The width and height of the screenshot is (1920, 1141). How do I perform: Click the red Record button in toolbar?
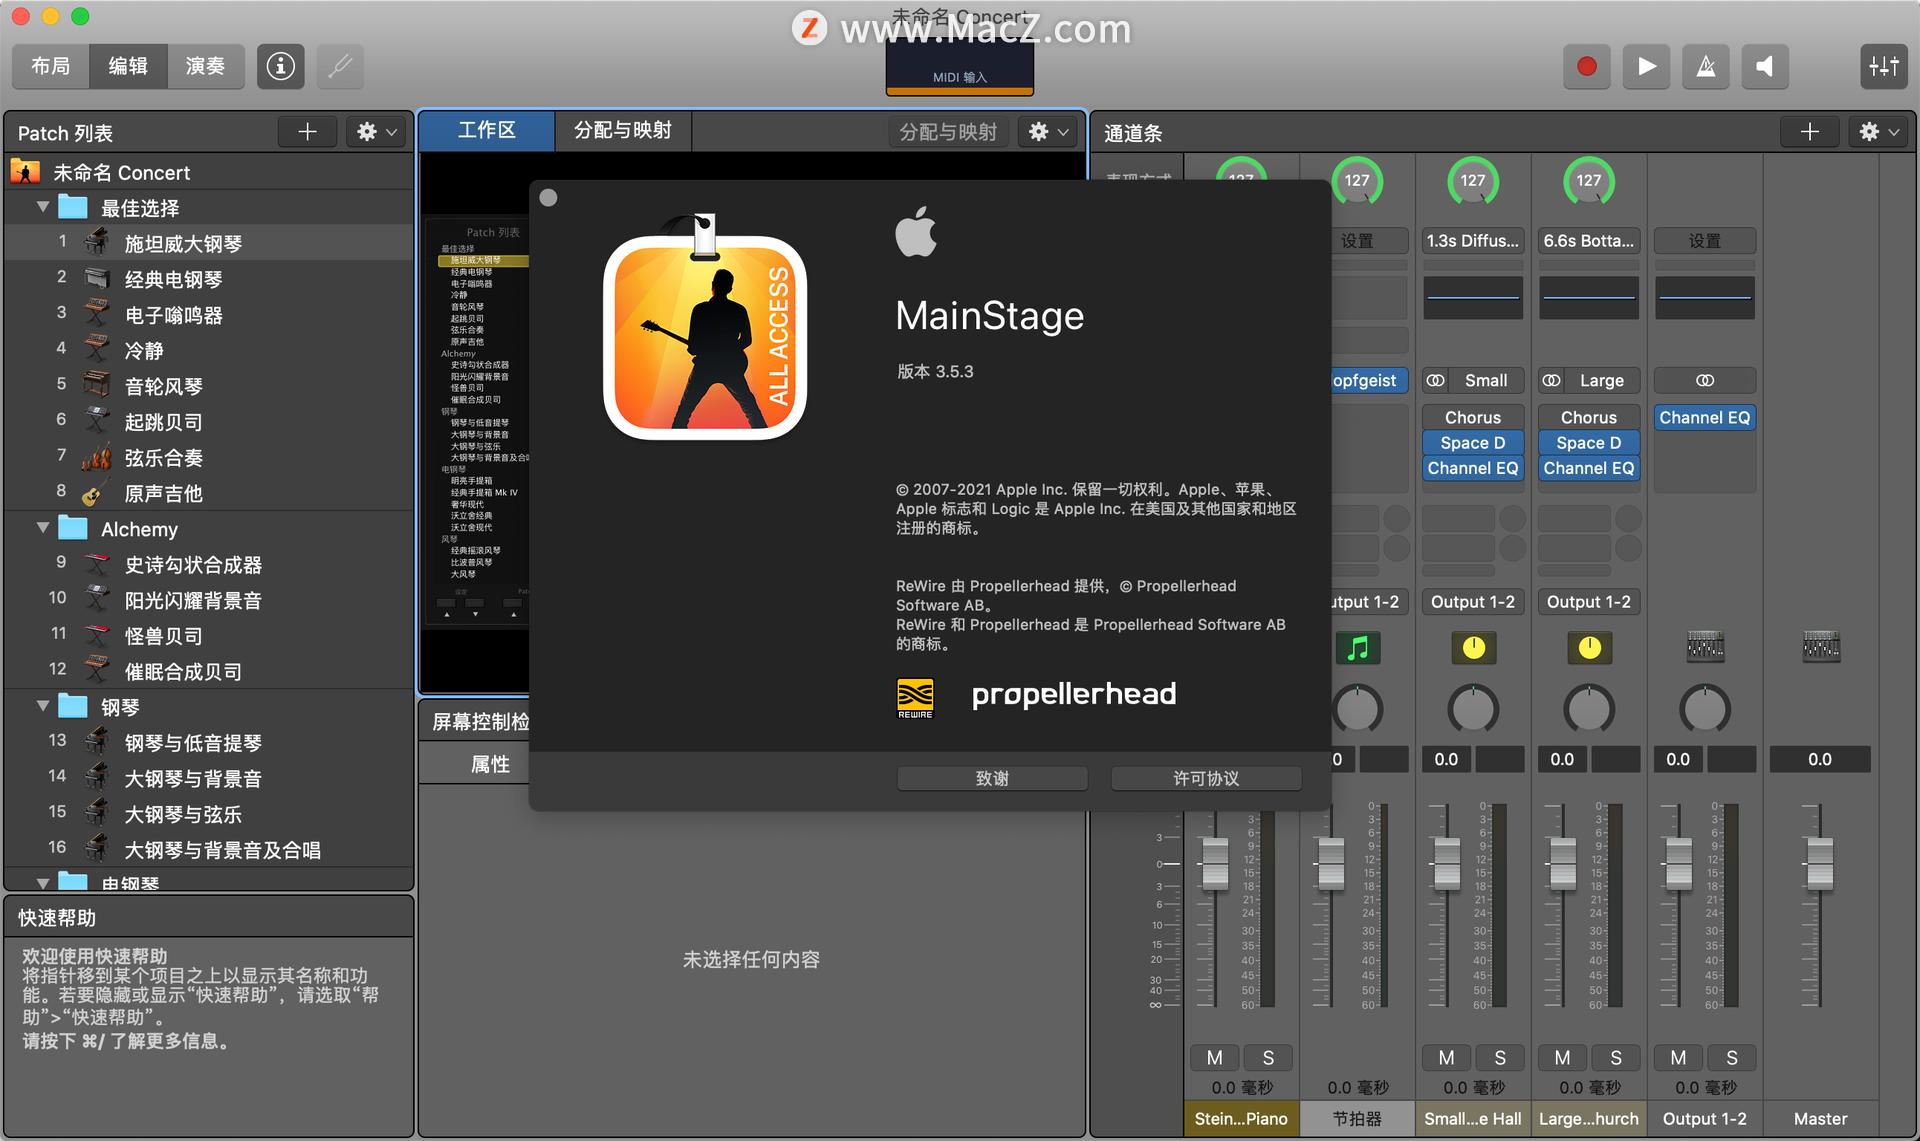(1586, 66)
